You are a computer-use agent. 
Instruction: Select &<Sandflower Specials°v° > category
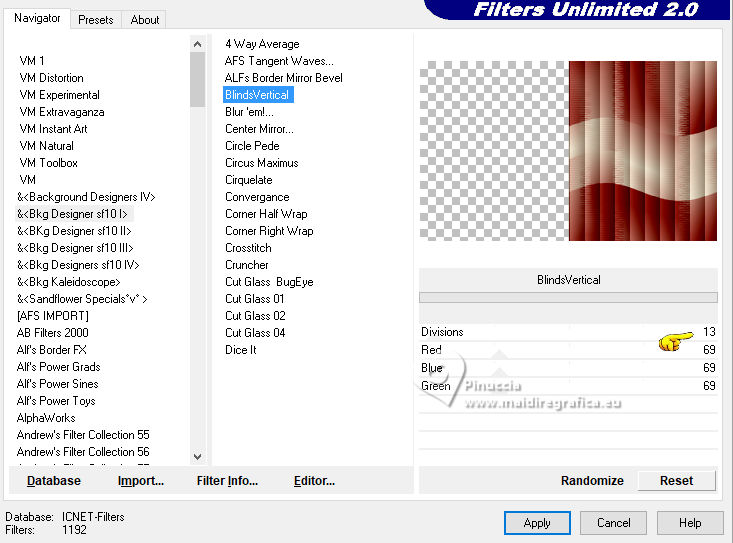click(82, 299)
